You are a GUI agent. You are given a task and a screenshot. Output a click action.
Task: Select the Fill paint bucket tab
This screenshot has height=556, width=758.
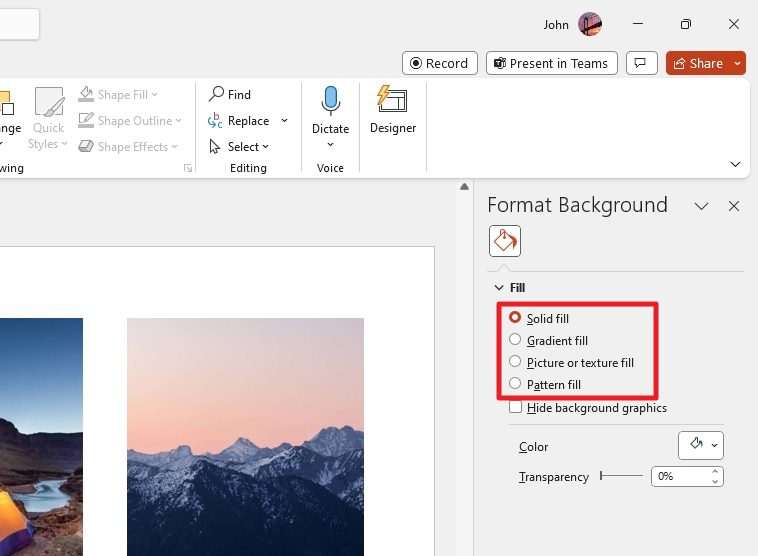click(x=505, y=241)
